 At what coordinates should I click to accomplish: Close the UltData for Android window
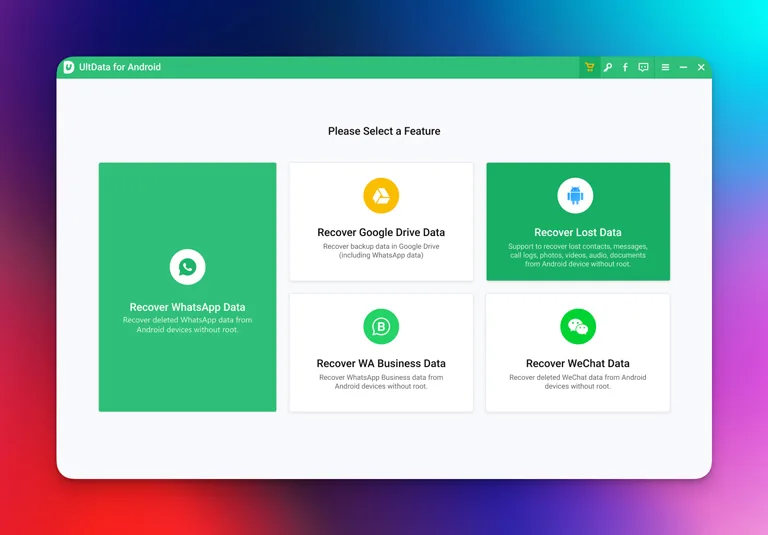click(x=701, y=67)
